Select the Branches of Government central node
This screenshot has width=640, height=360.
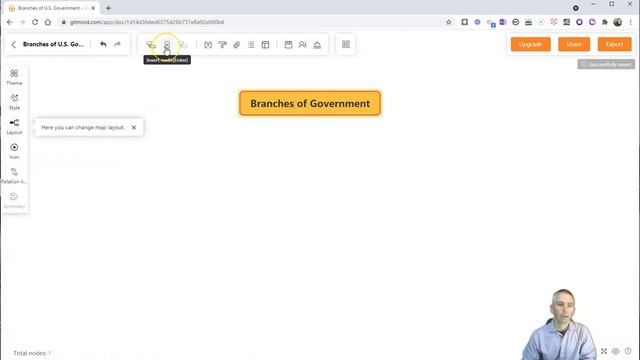pyautogui.click(x=310, y=103)
